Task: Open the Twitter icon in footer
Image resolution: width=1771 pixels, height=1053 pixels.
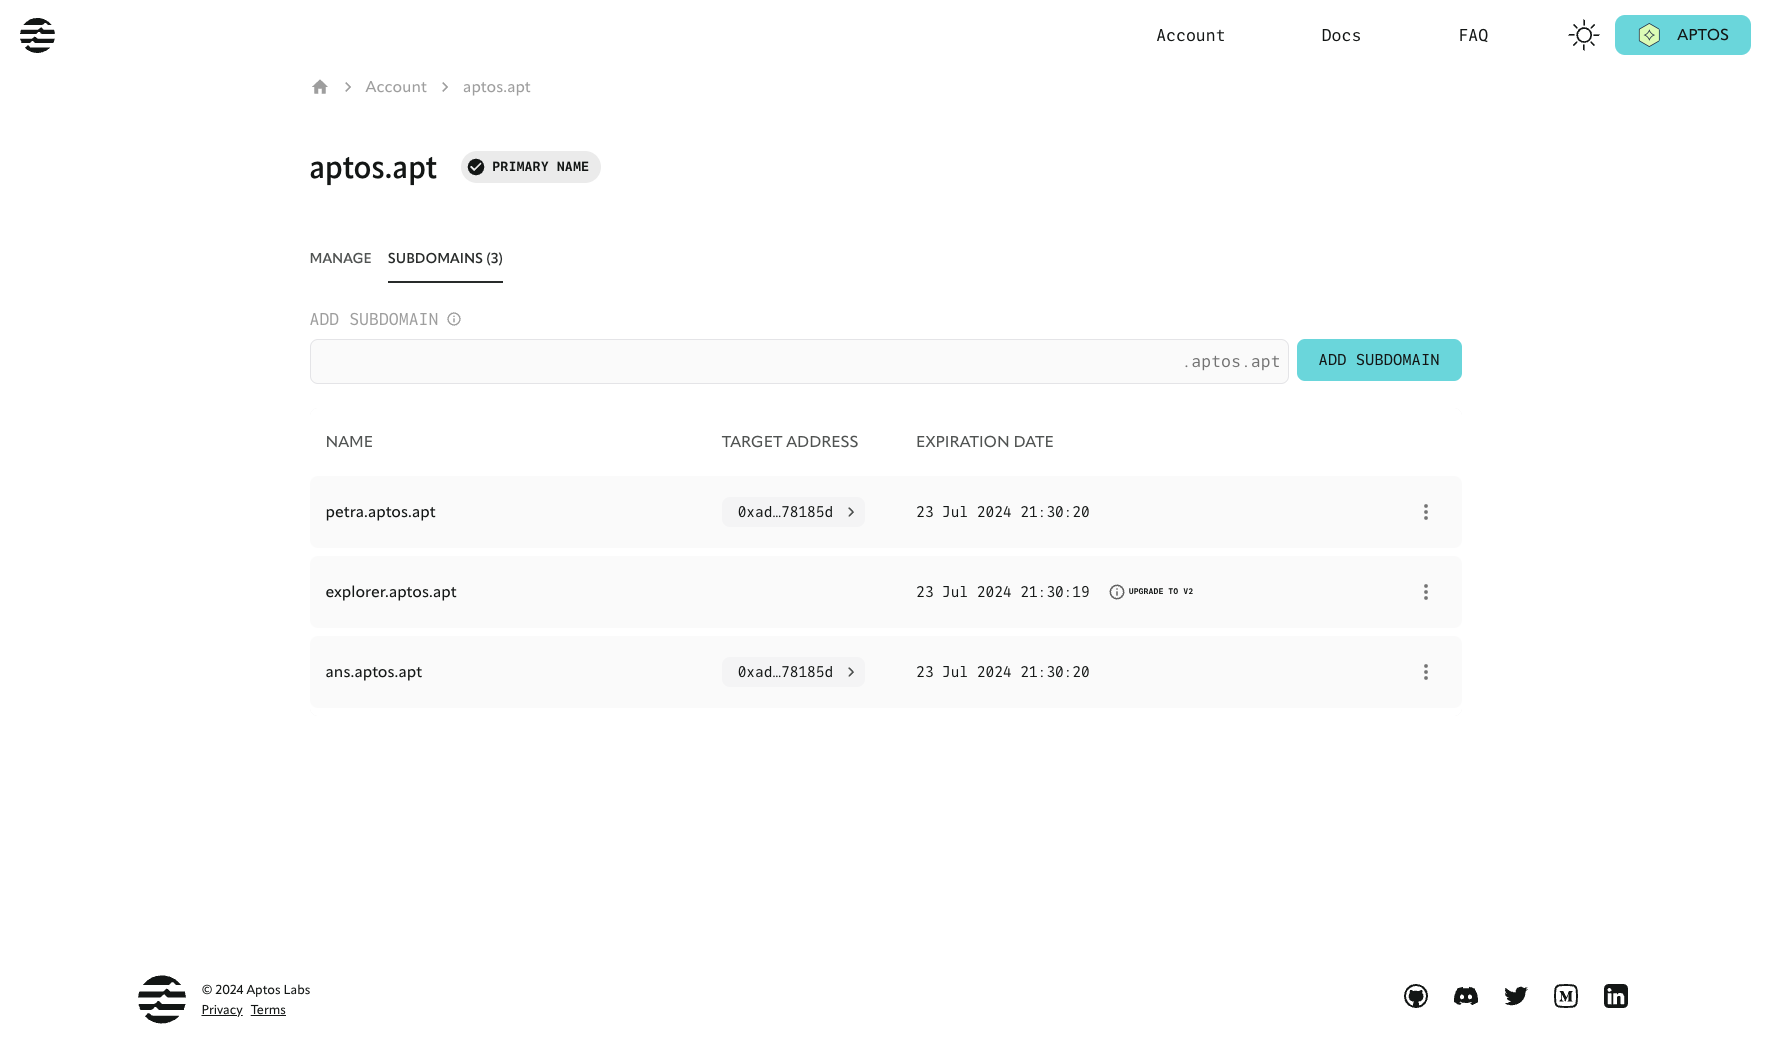Action: (x=1516, y=996)
